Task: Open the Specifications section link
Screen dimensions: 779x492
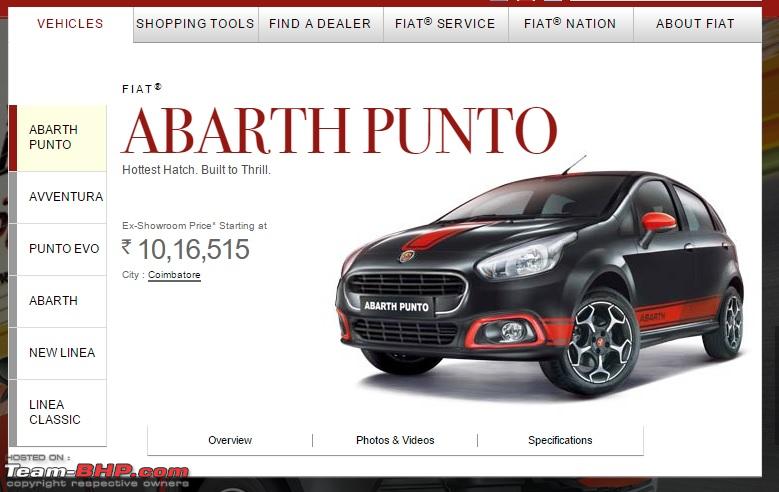Action: point(560,440)
